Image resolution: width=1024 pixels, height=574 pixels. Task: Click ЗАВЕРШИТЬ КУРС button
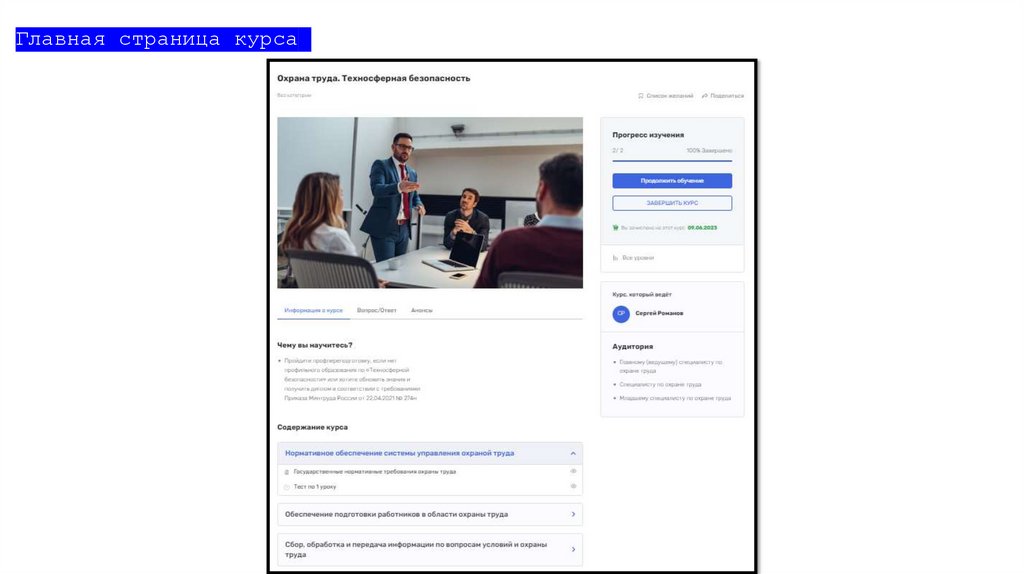coord(672,203)
